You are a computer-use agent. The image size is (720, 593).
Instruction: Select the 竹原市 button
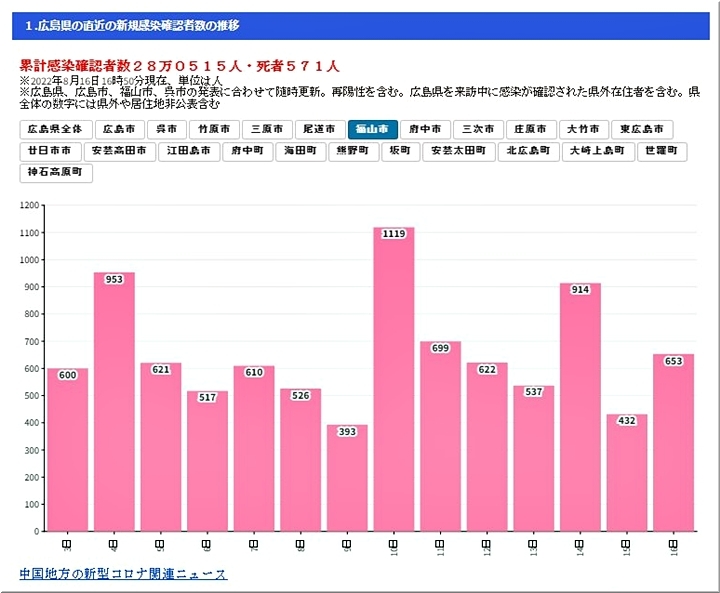coord(215,129)
